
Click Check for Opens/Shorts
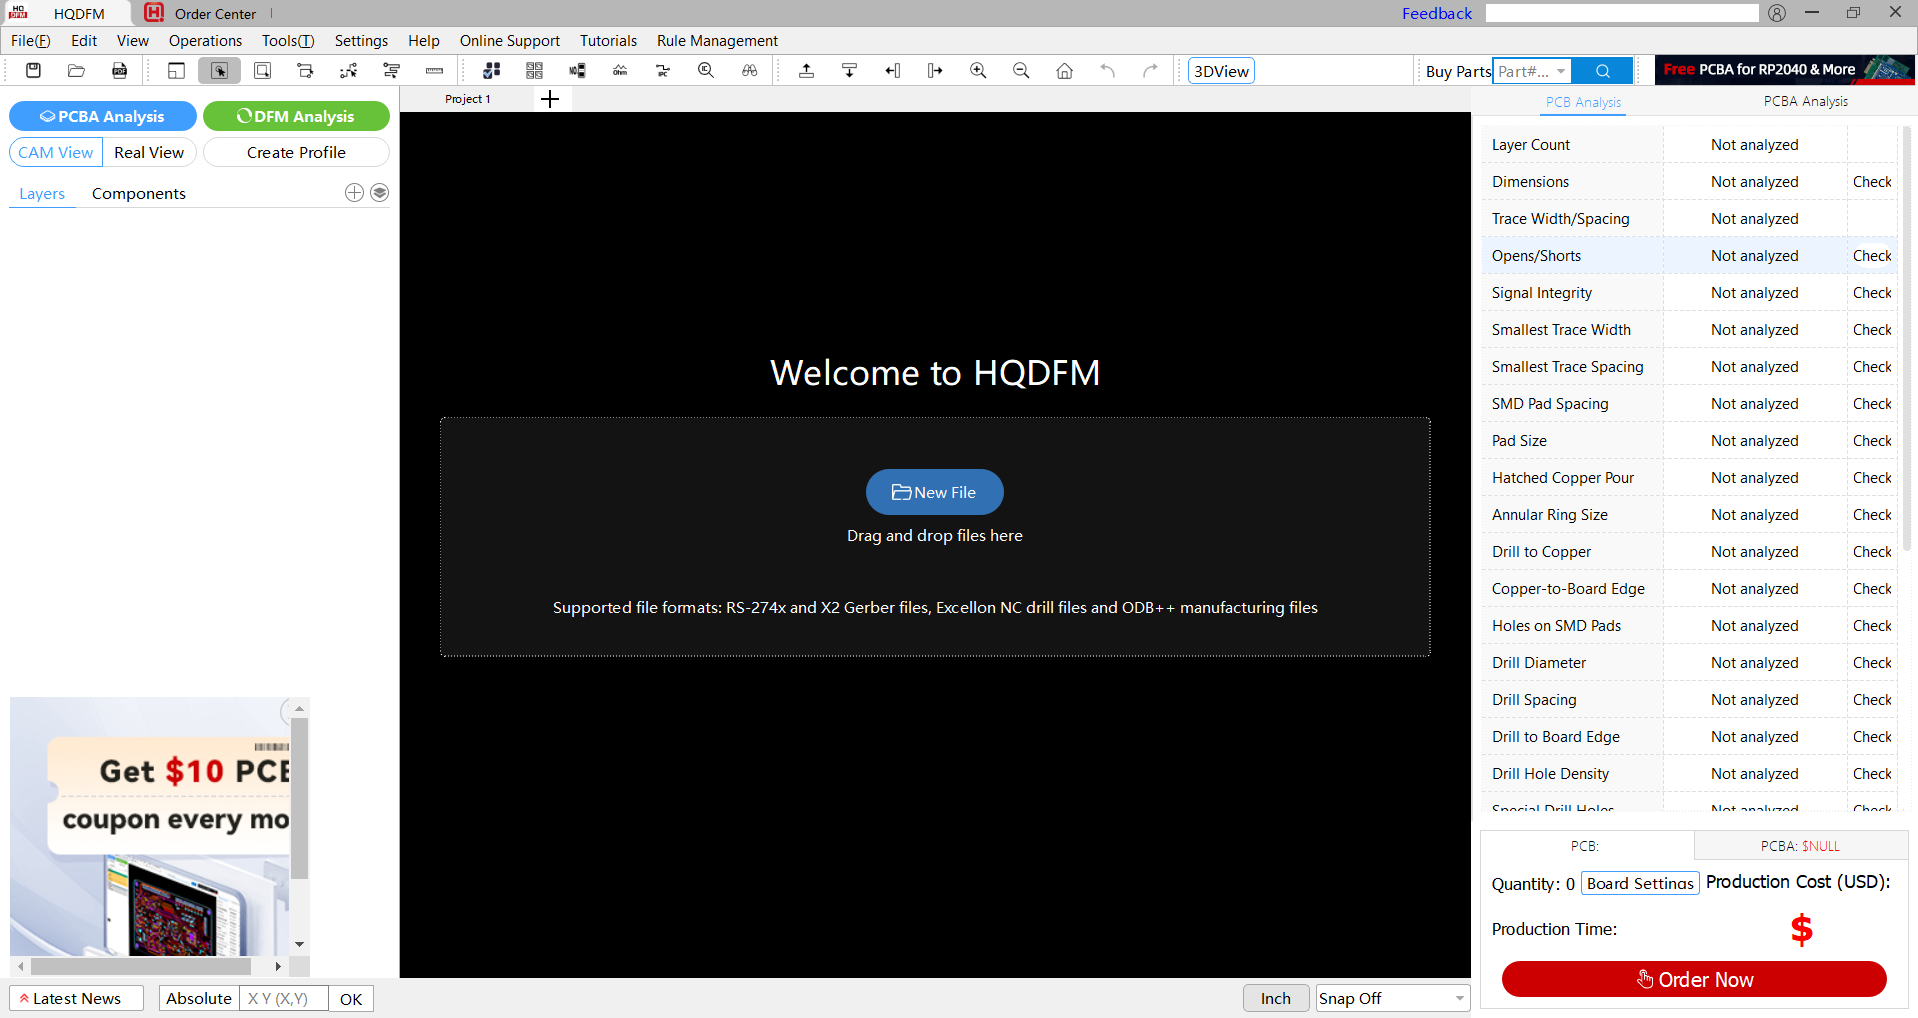click(1872, 255)
